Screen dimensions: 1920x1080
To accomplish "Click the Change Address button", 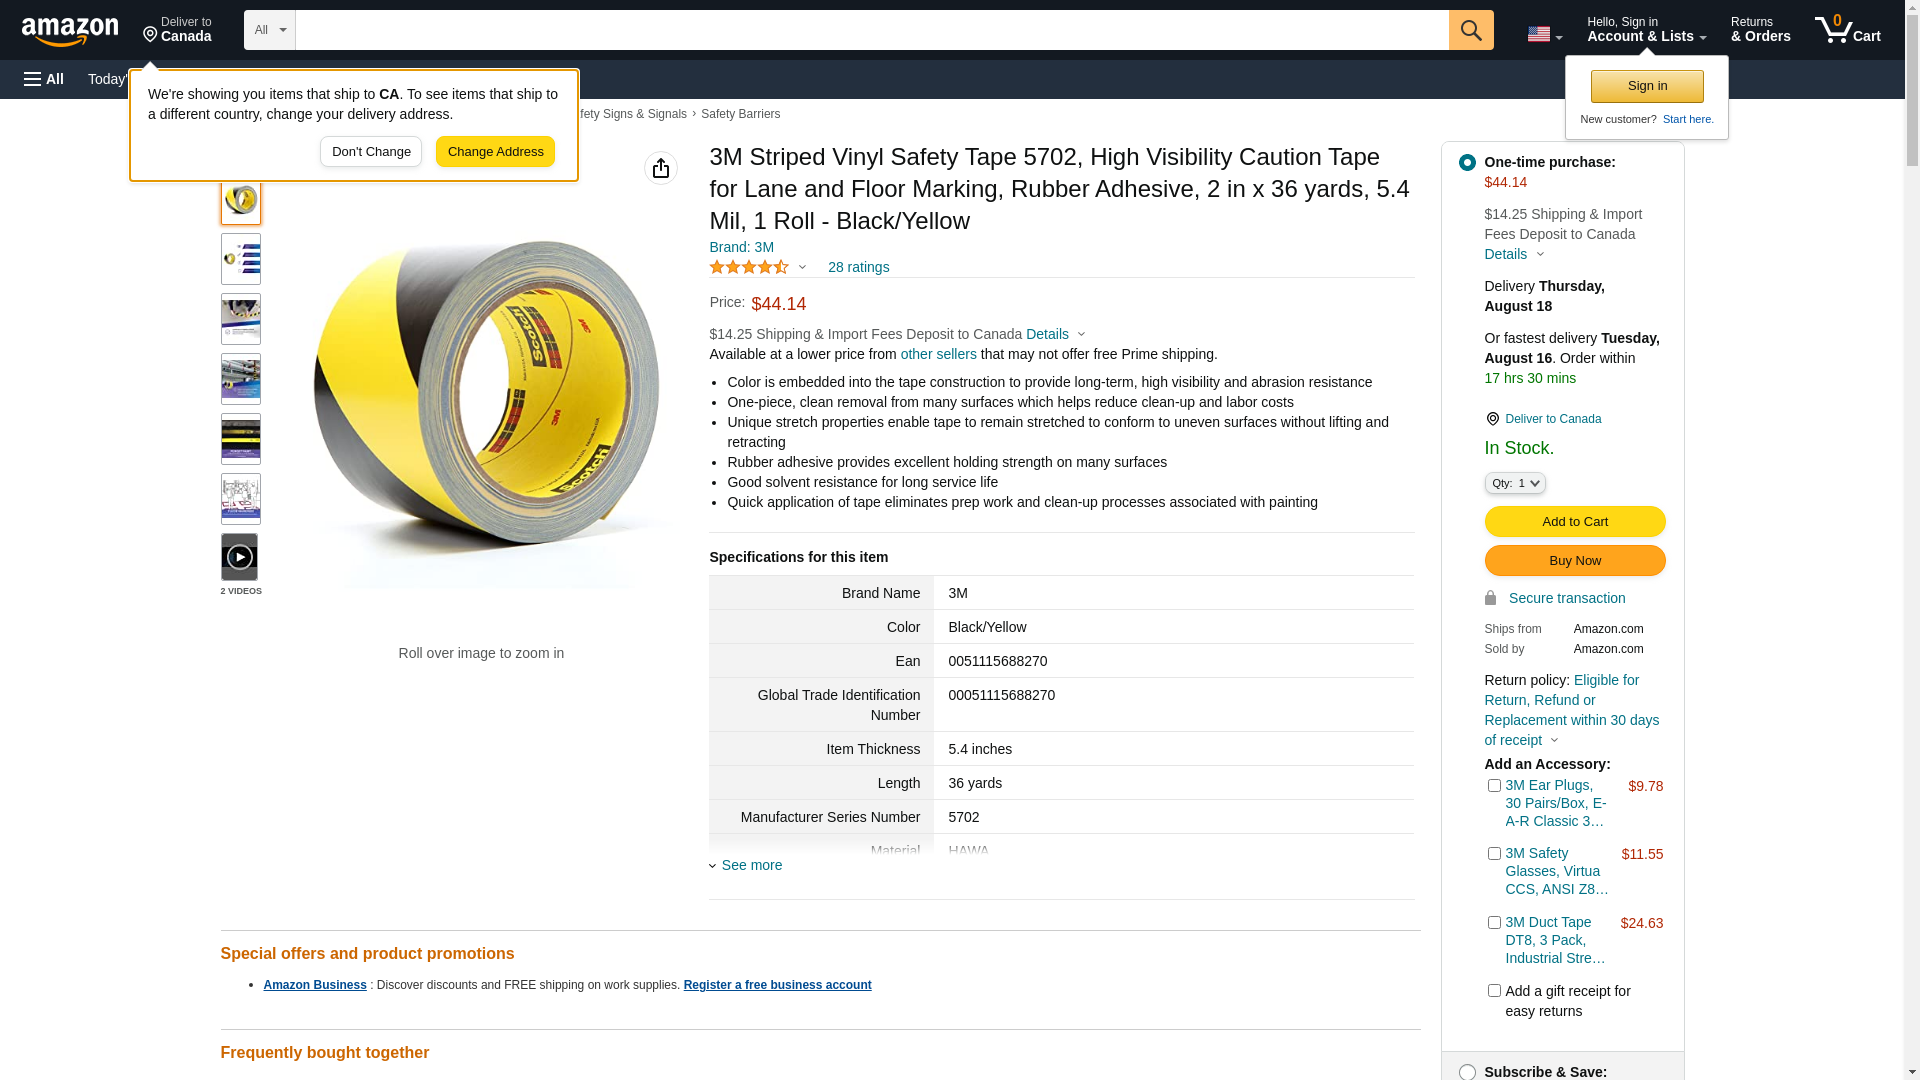I will pyautogui.click(x=495, y=152).
